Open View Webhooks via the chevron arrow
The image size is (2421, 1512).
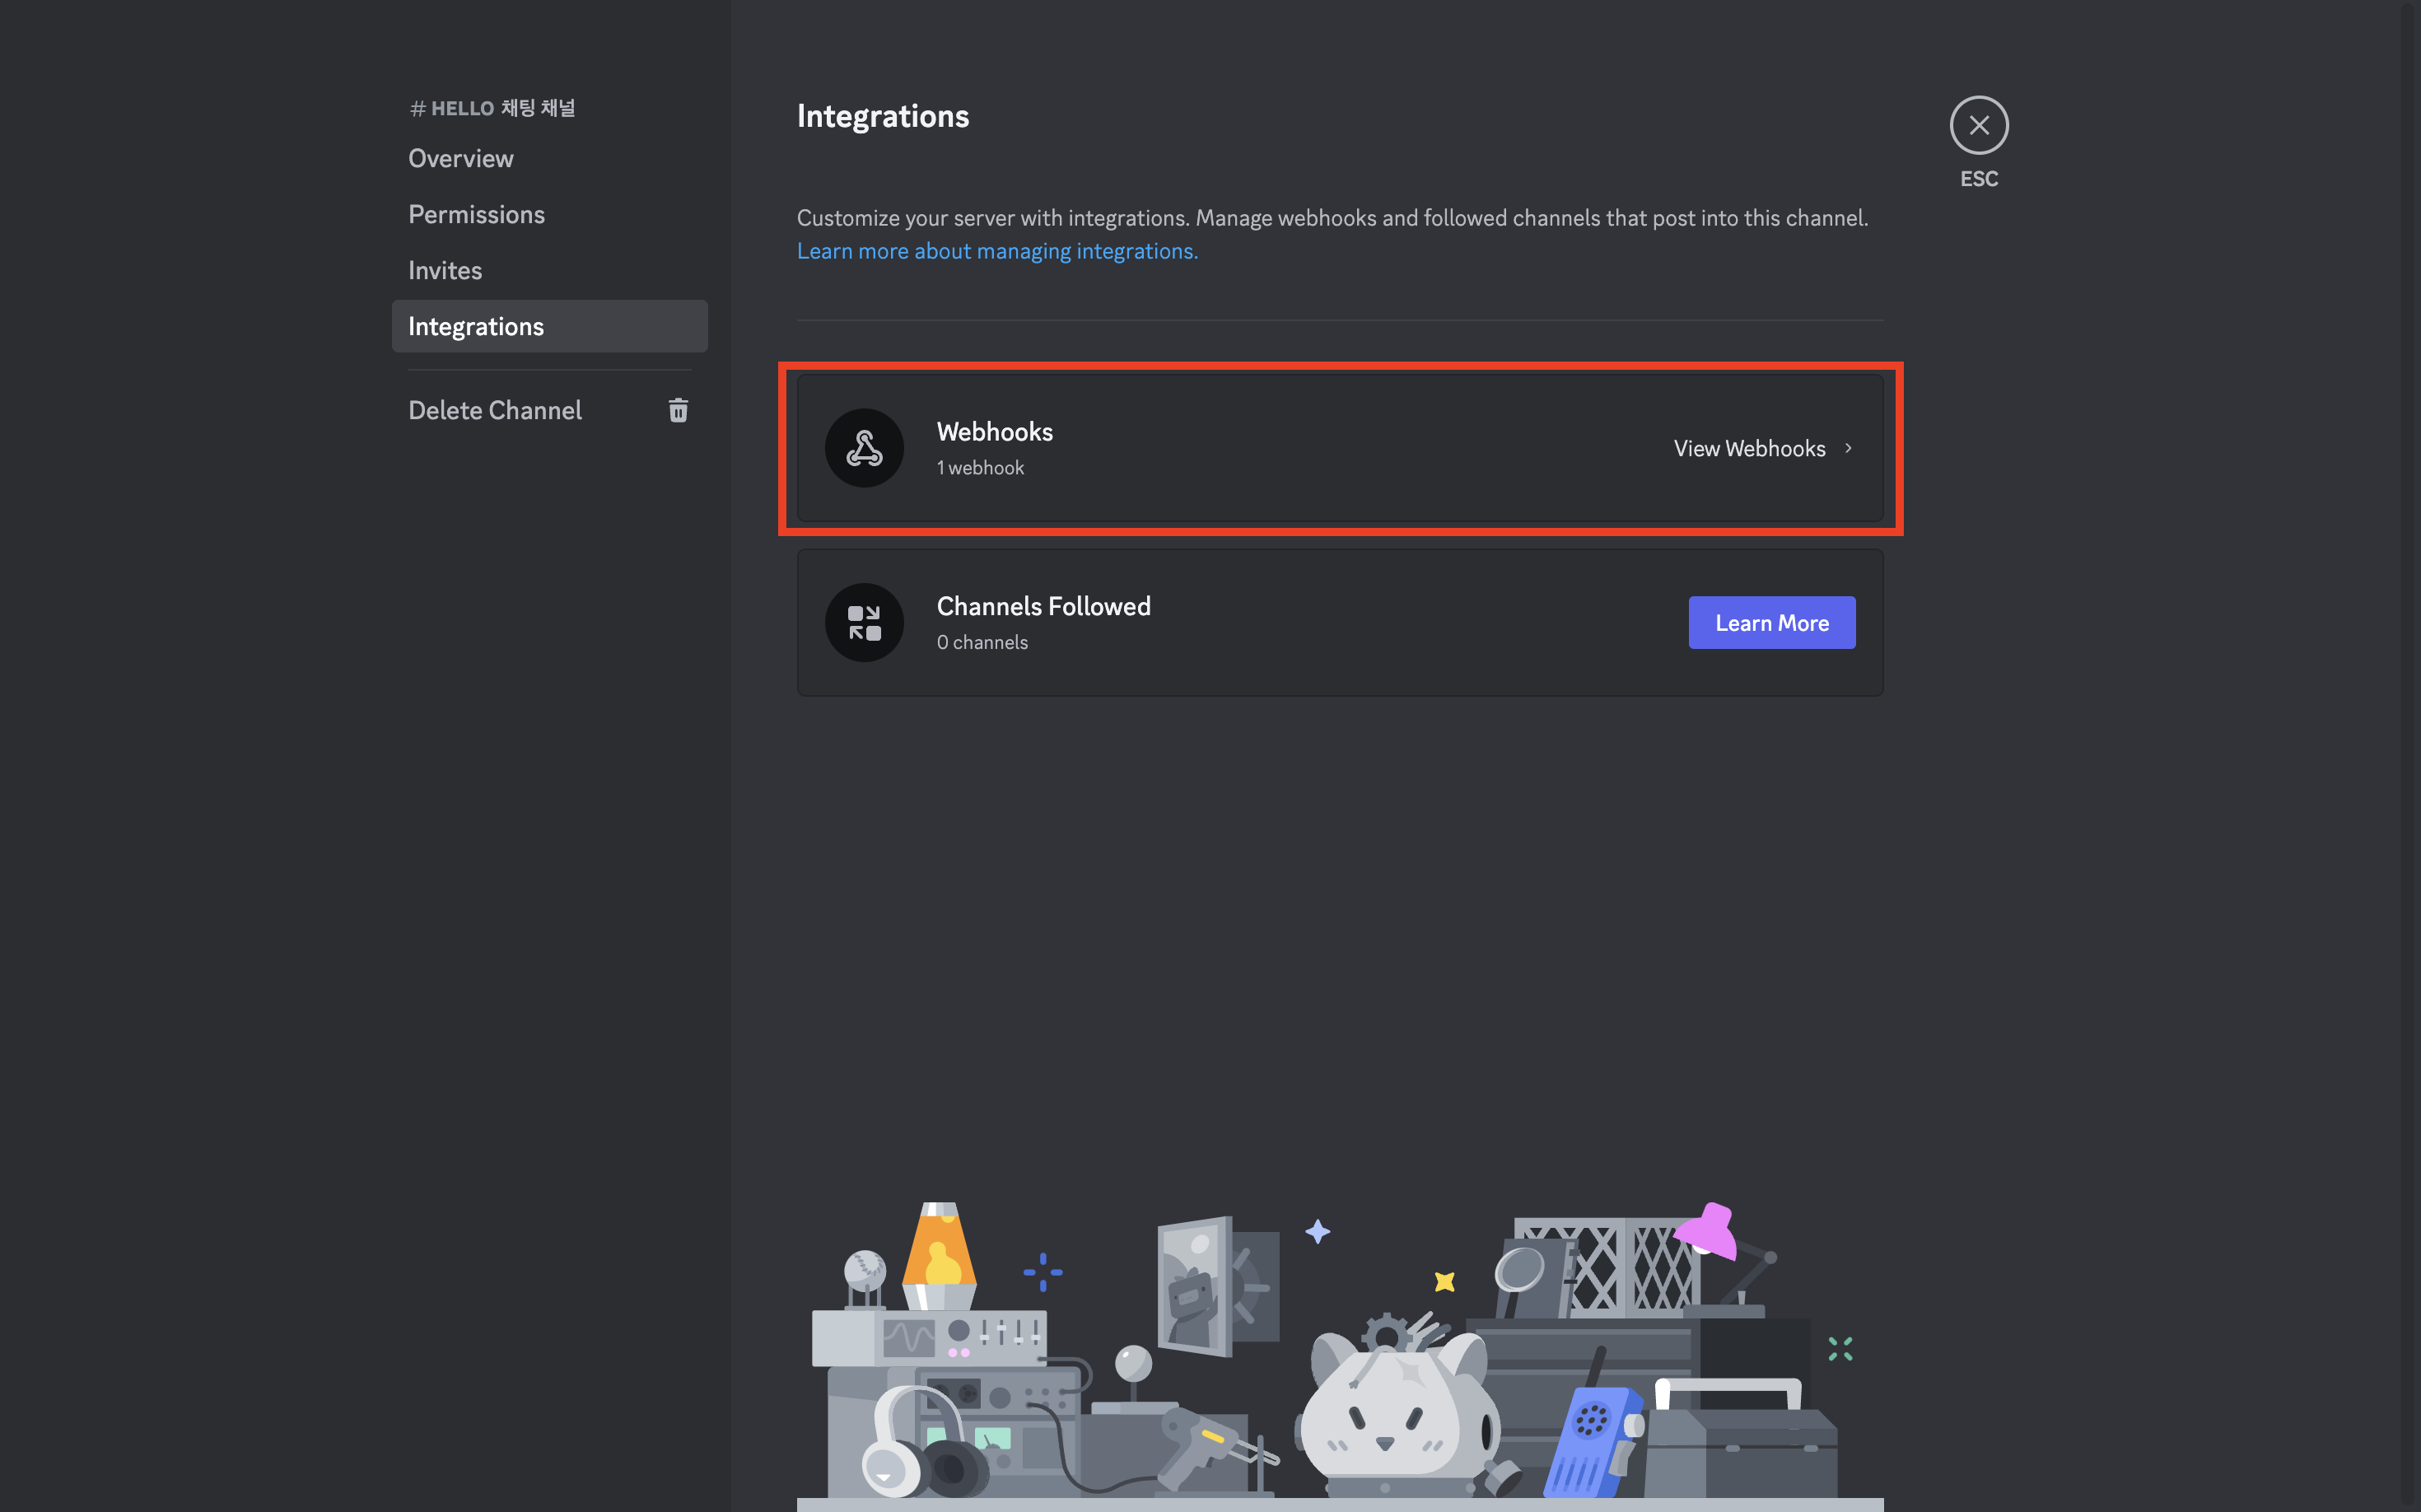click(x=1847, y=448)
